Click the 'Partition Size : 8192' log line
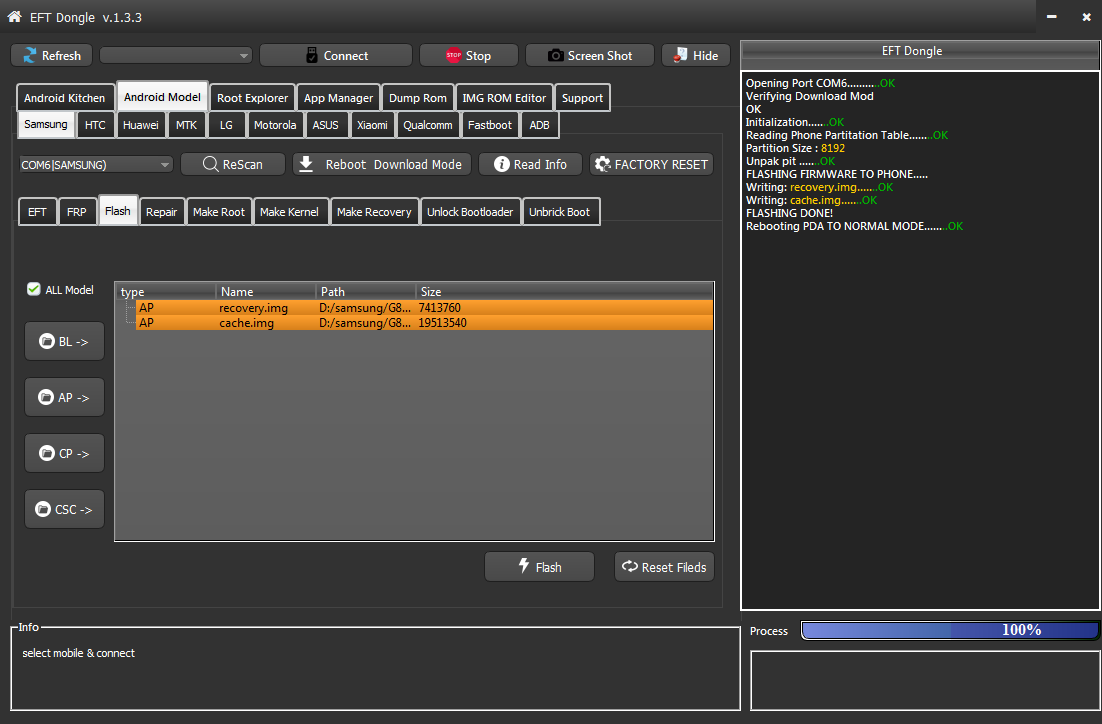 tap(795, 148)
